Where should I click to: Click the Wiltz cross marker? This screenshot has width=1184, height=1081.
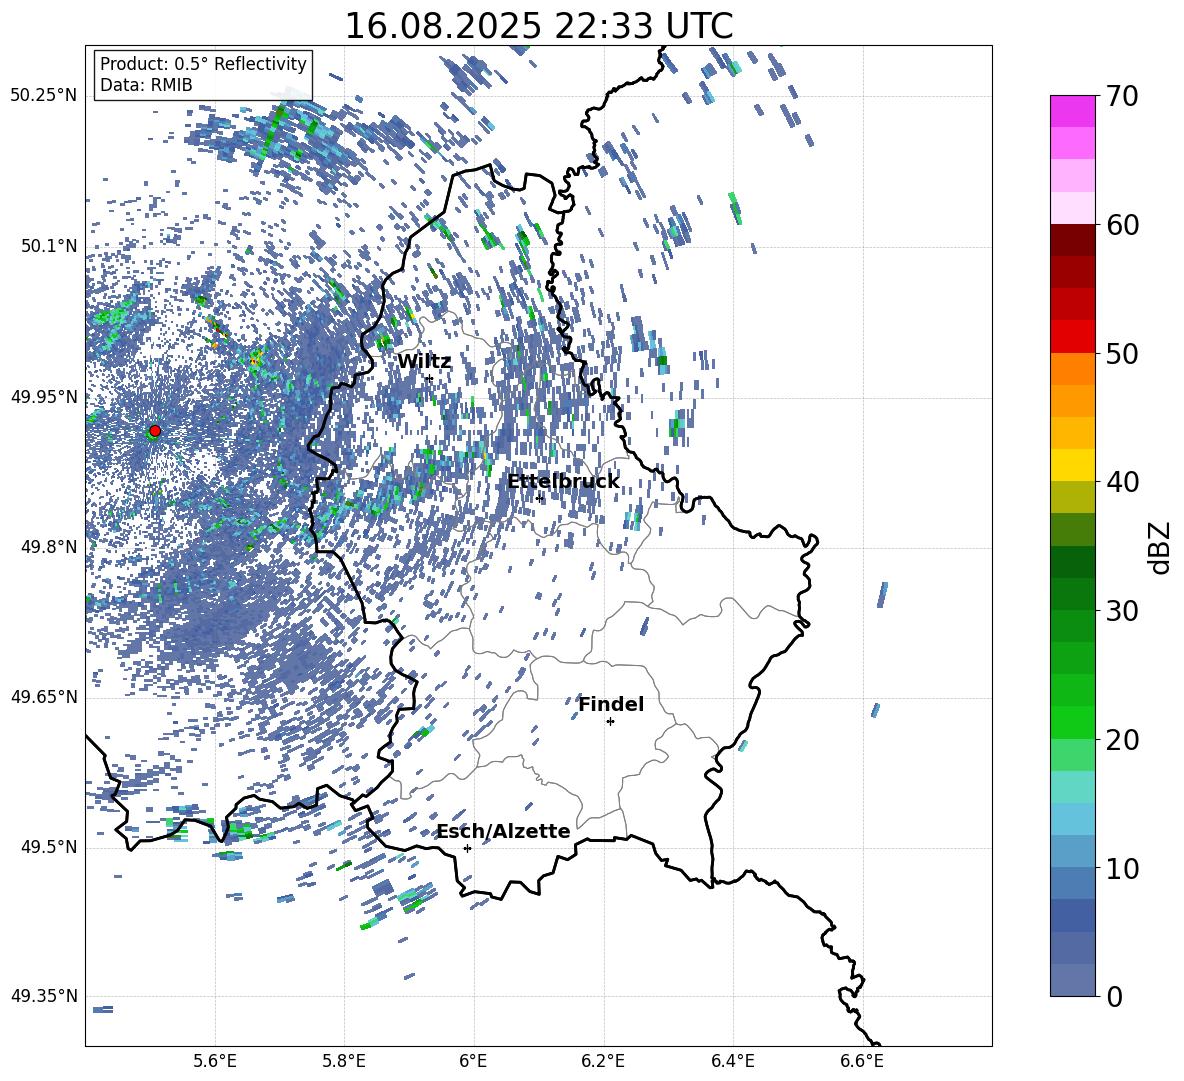pyautogui.click(x=429, y=378)
